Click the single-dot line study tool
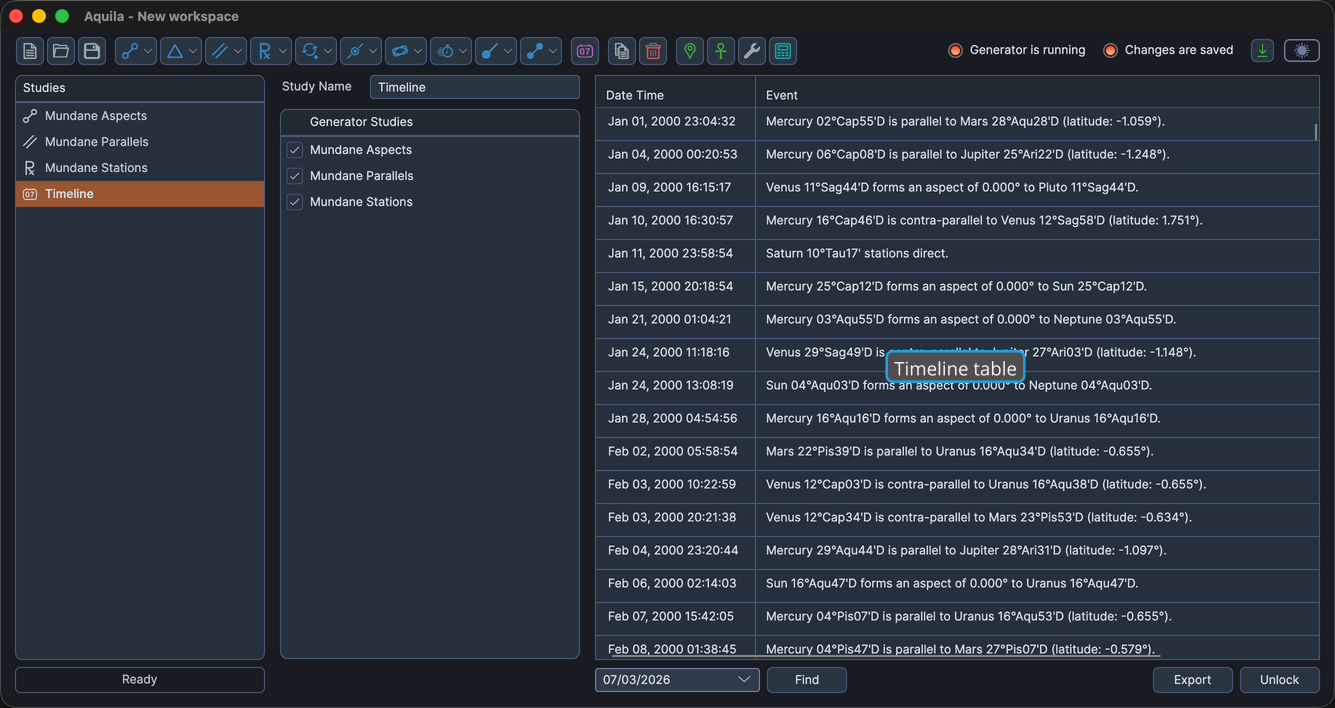Viewport: 1335px width, 708px height. (x=496, y=51)
